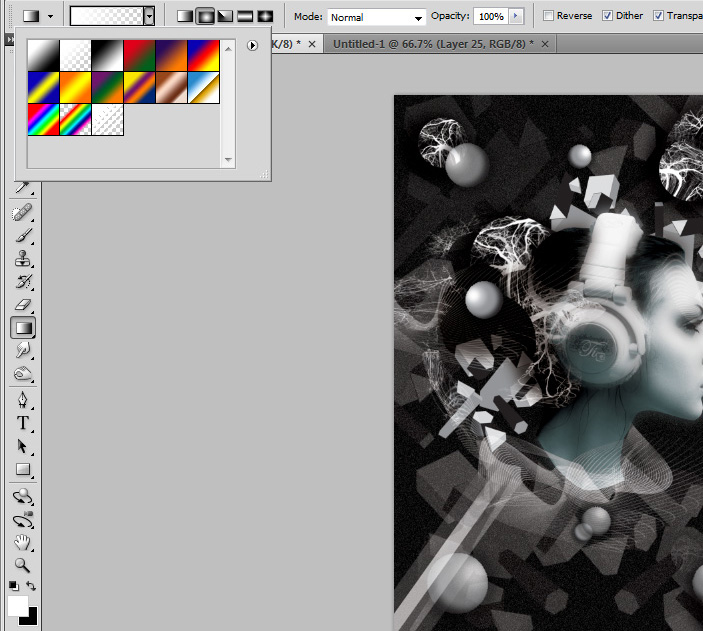
Task: Enable the Reverse checkbox
Action: pyautogui.click(x=548, y=16)
